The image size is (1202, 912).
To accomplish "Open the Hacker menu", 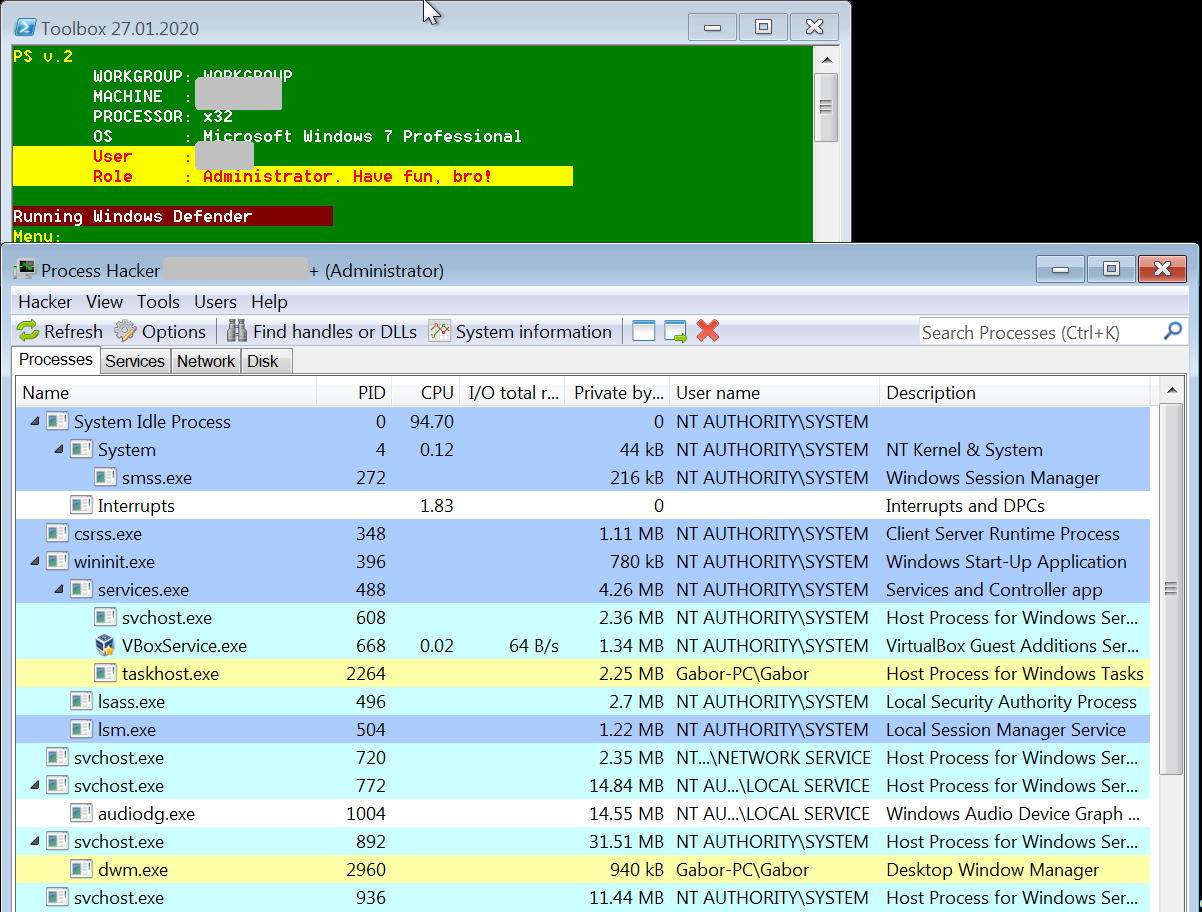I will (45, 302).
